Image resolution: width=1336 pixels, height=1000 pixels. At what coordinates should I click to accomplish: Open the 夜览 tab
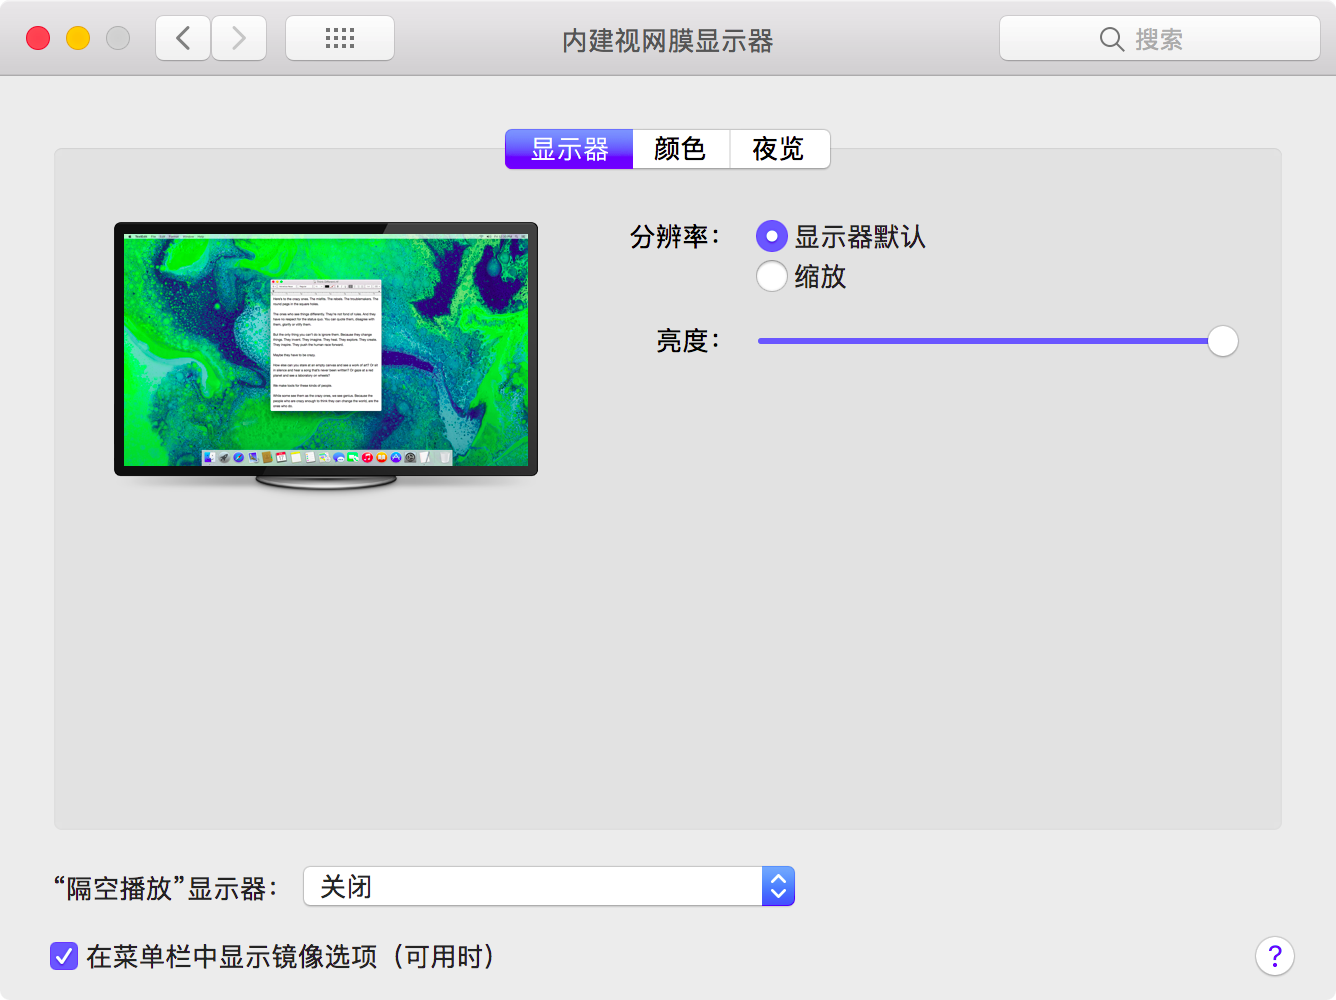[779, 149]
